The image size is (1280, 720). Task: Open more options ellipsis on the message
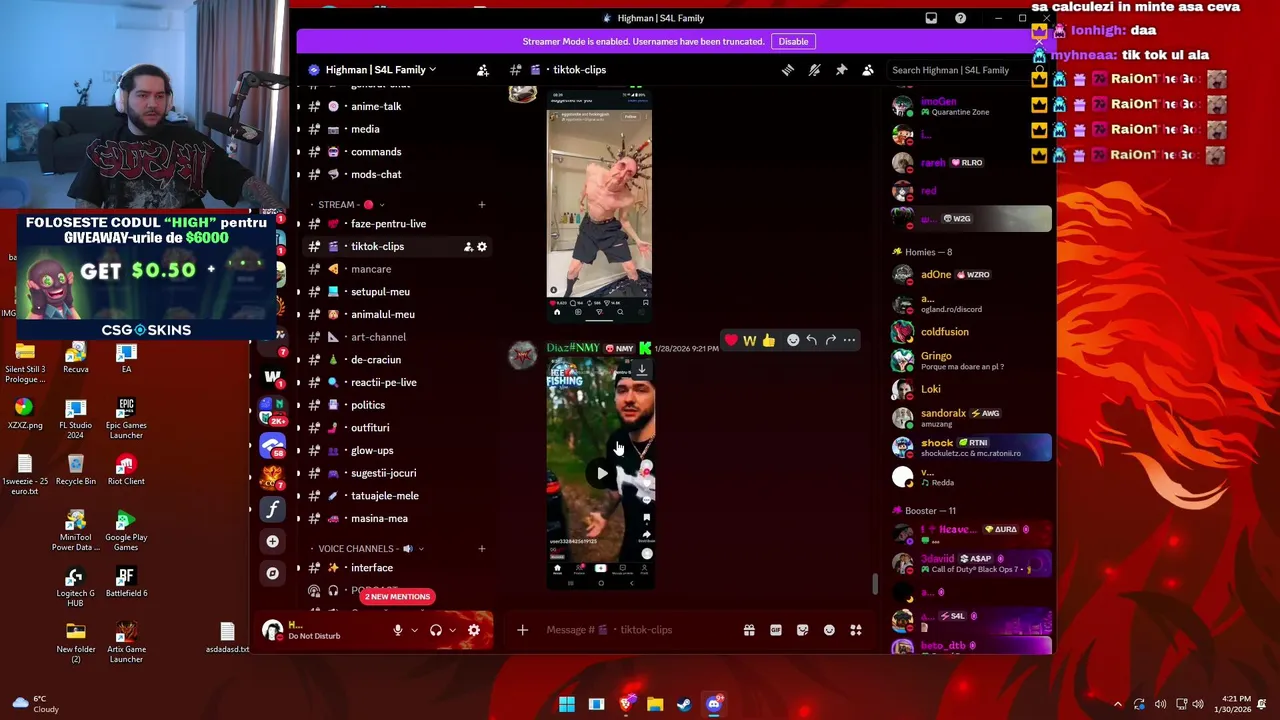click(849, 340)
